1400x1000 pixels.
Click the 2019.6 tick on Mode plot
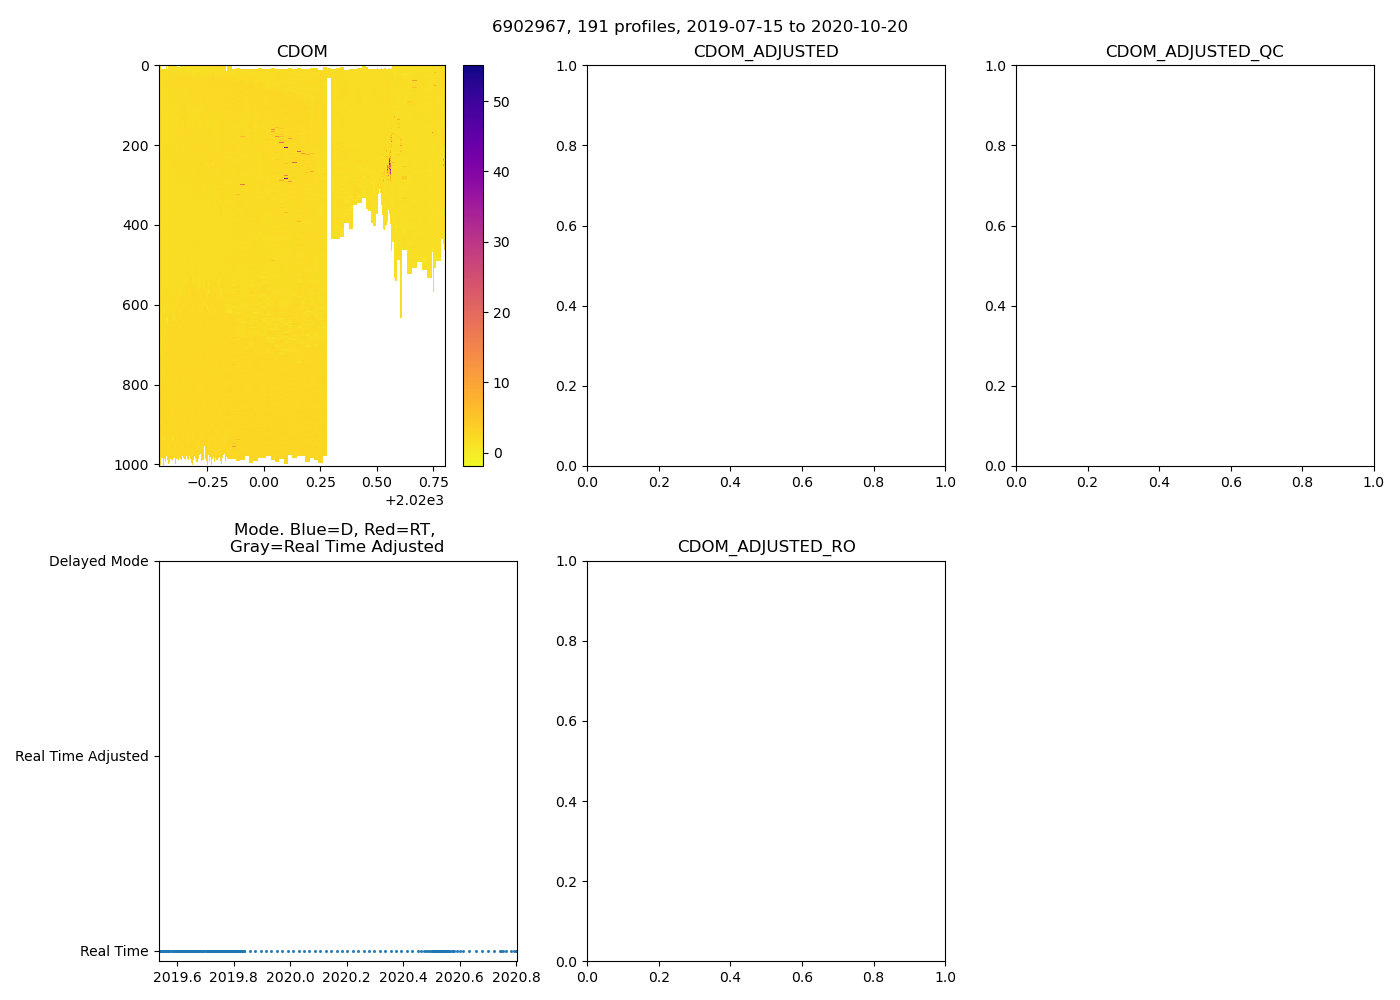tap(177, 977)
